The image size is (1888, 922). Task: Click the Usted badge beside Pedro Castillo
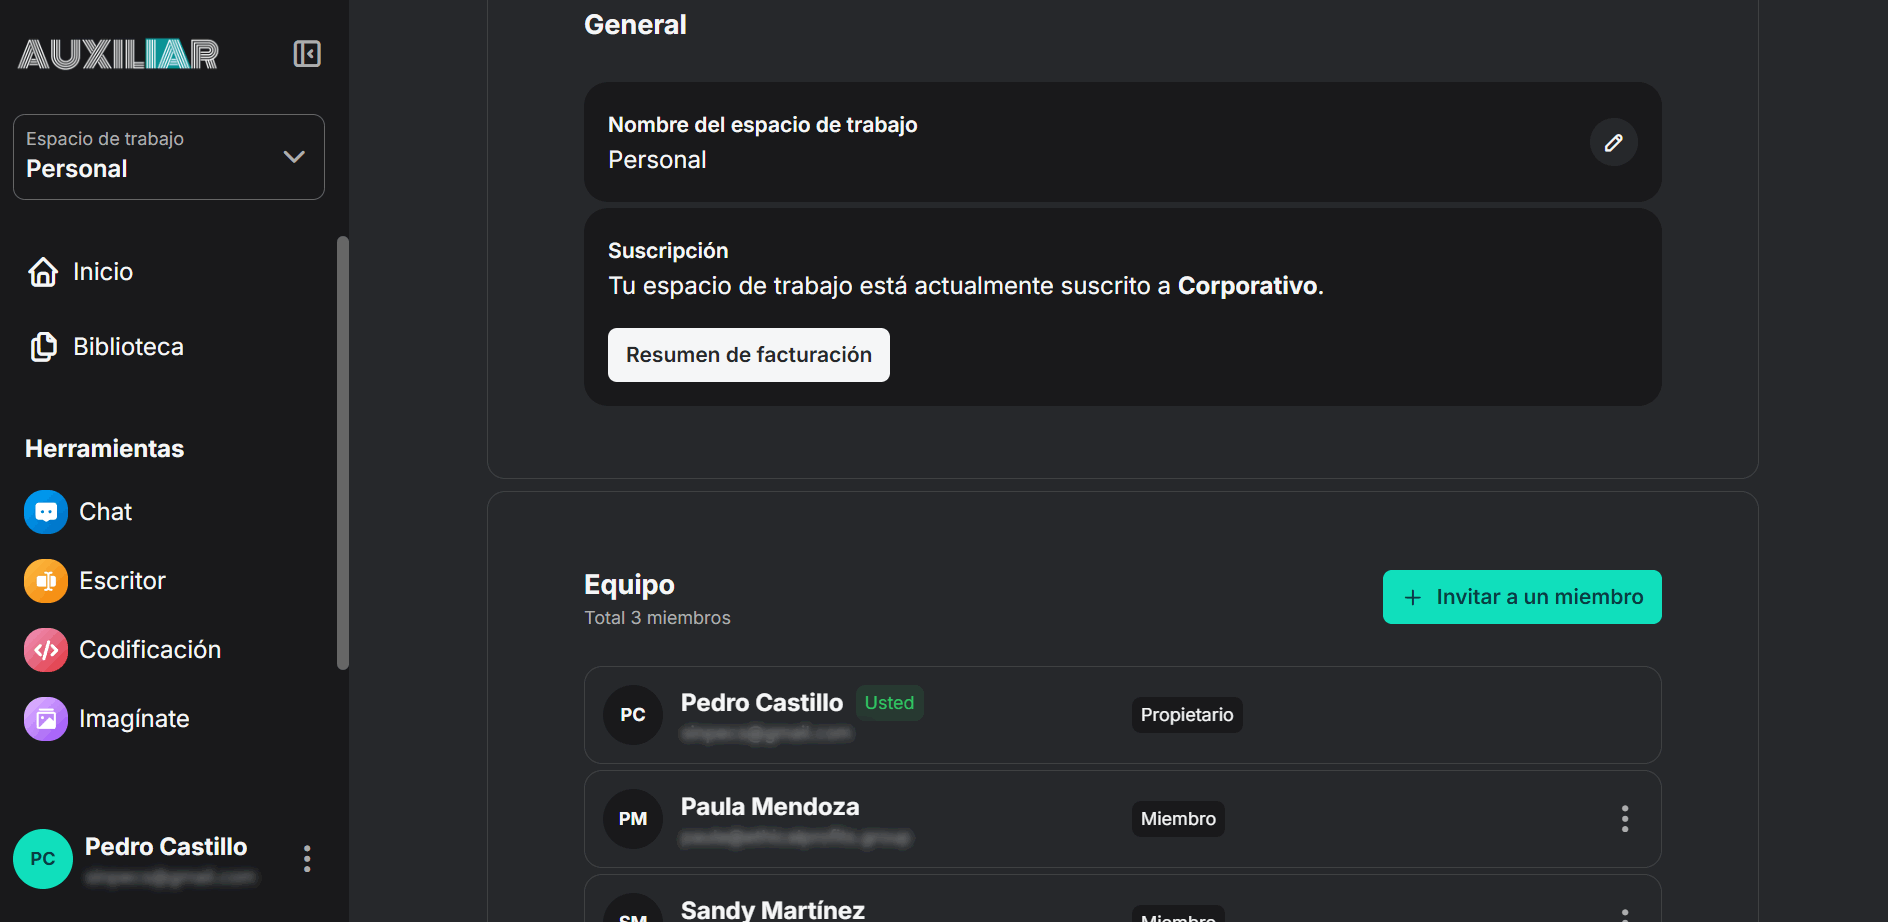[889, 703]
